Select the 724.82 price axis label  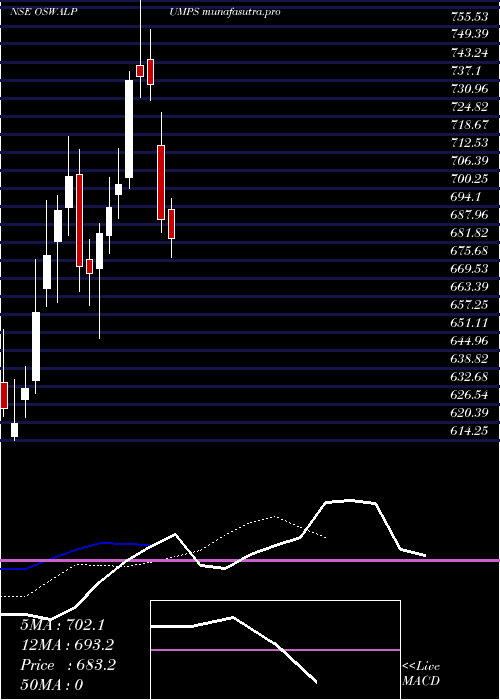(x=469, y=107)
